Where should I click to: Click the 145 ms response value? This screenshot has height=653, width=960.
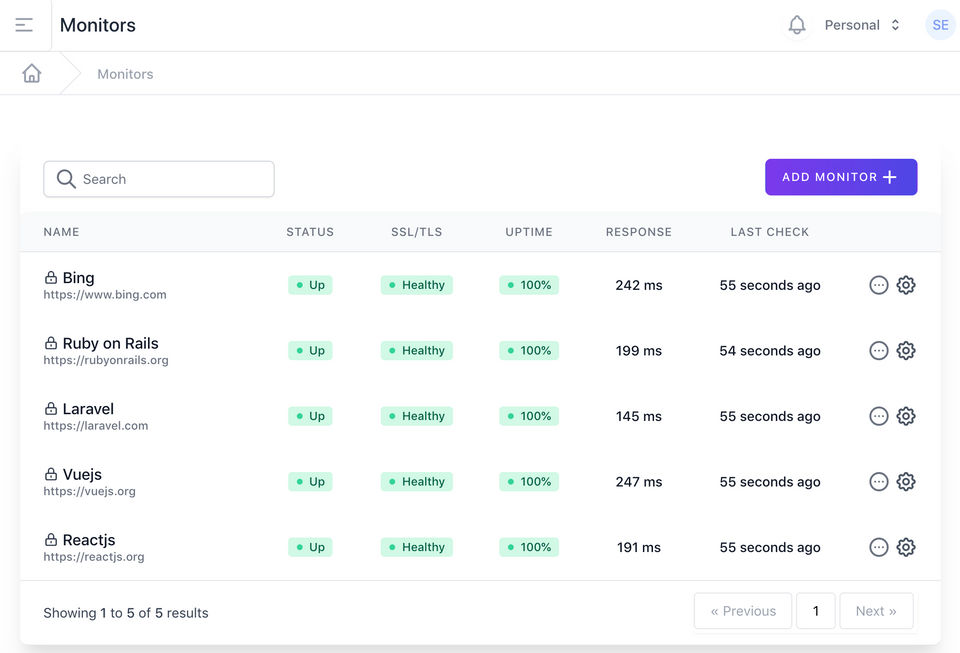[x=639, y=416]
